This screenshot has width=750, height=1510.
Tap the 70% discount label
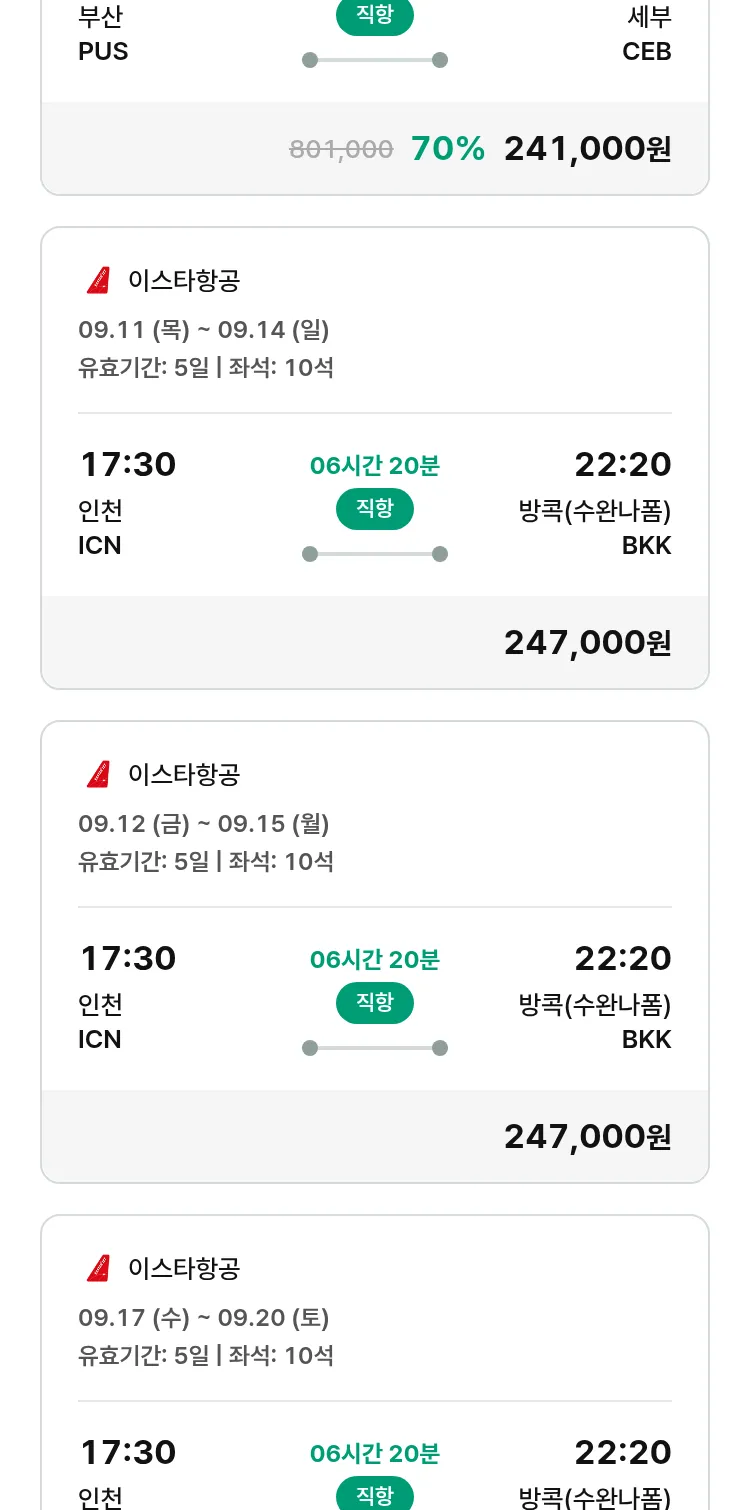[x=447, y=149]
